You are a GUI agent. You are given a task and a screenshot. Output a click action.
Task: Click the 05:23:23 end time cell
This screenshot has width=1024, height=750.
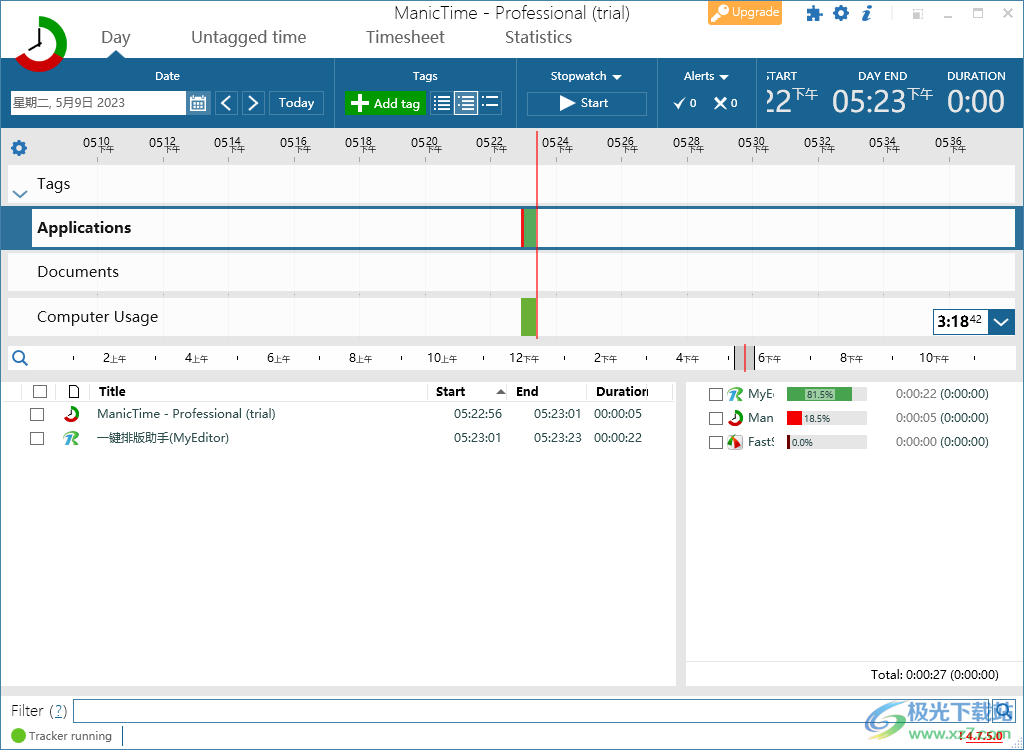(x=557, y=438)
